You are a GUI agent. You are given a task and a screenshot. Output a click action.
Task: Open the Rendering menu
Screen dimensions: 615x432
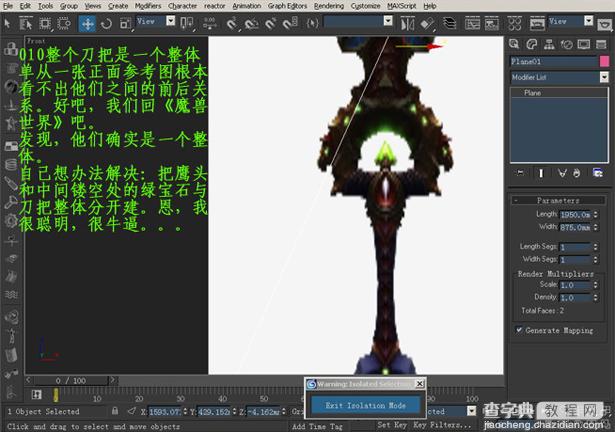(x=329, y=6)
